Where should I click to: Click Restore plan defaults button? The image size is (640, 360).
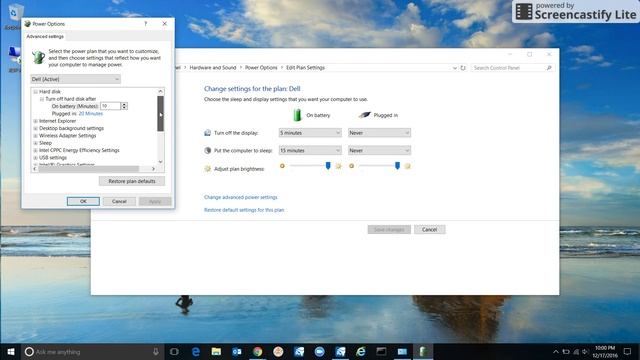[132, 181]
